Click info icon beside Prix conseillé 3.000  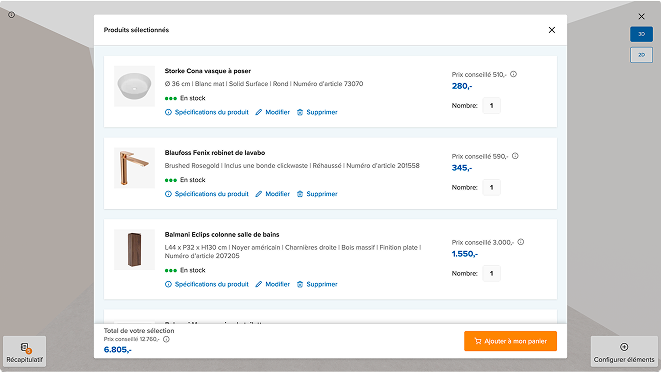[521, 242]
